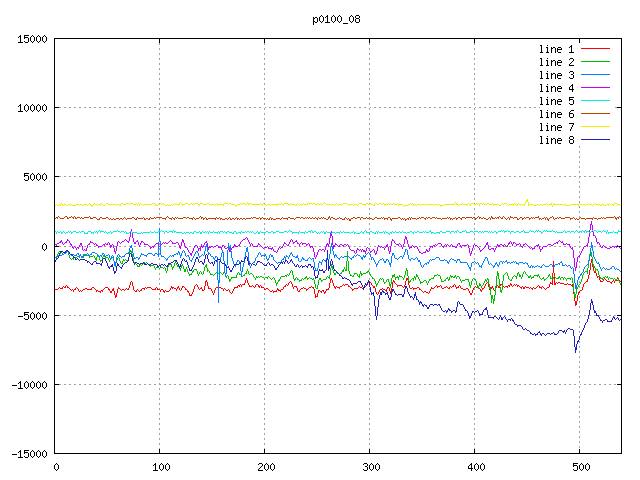Image resolution: width=640 pixels, height=480 pixels.
Task: Choose the 'line 5' legend label
Action: (x=556, y=101)
